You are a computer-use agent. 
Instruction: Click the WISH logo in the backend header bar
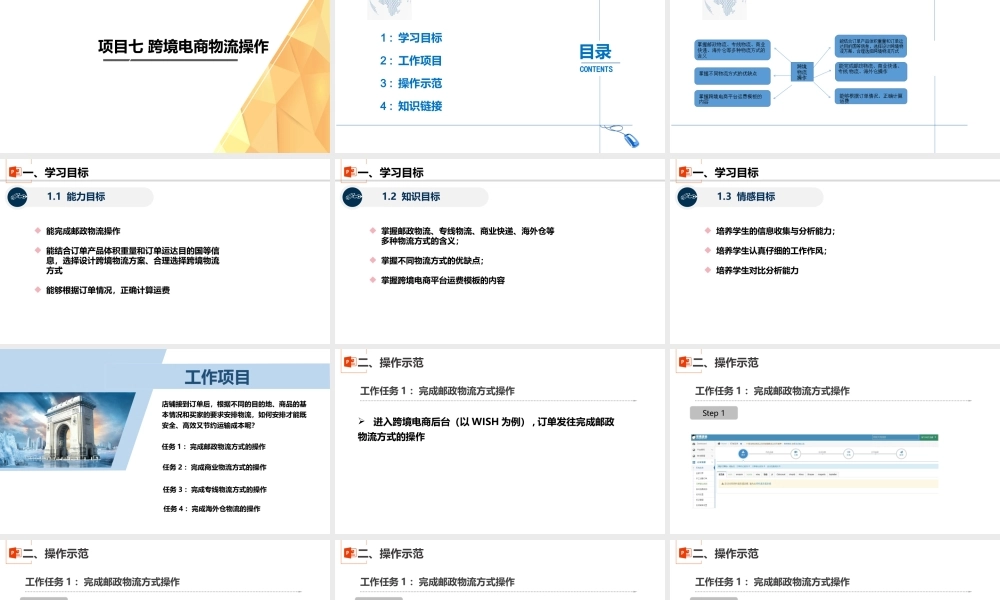tap(697, 435)
